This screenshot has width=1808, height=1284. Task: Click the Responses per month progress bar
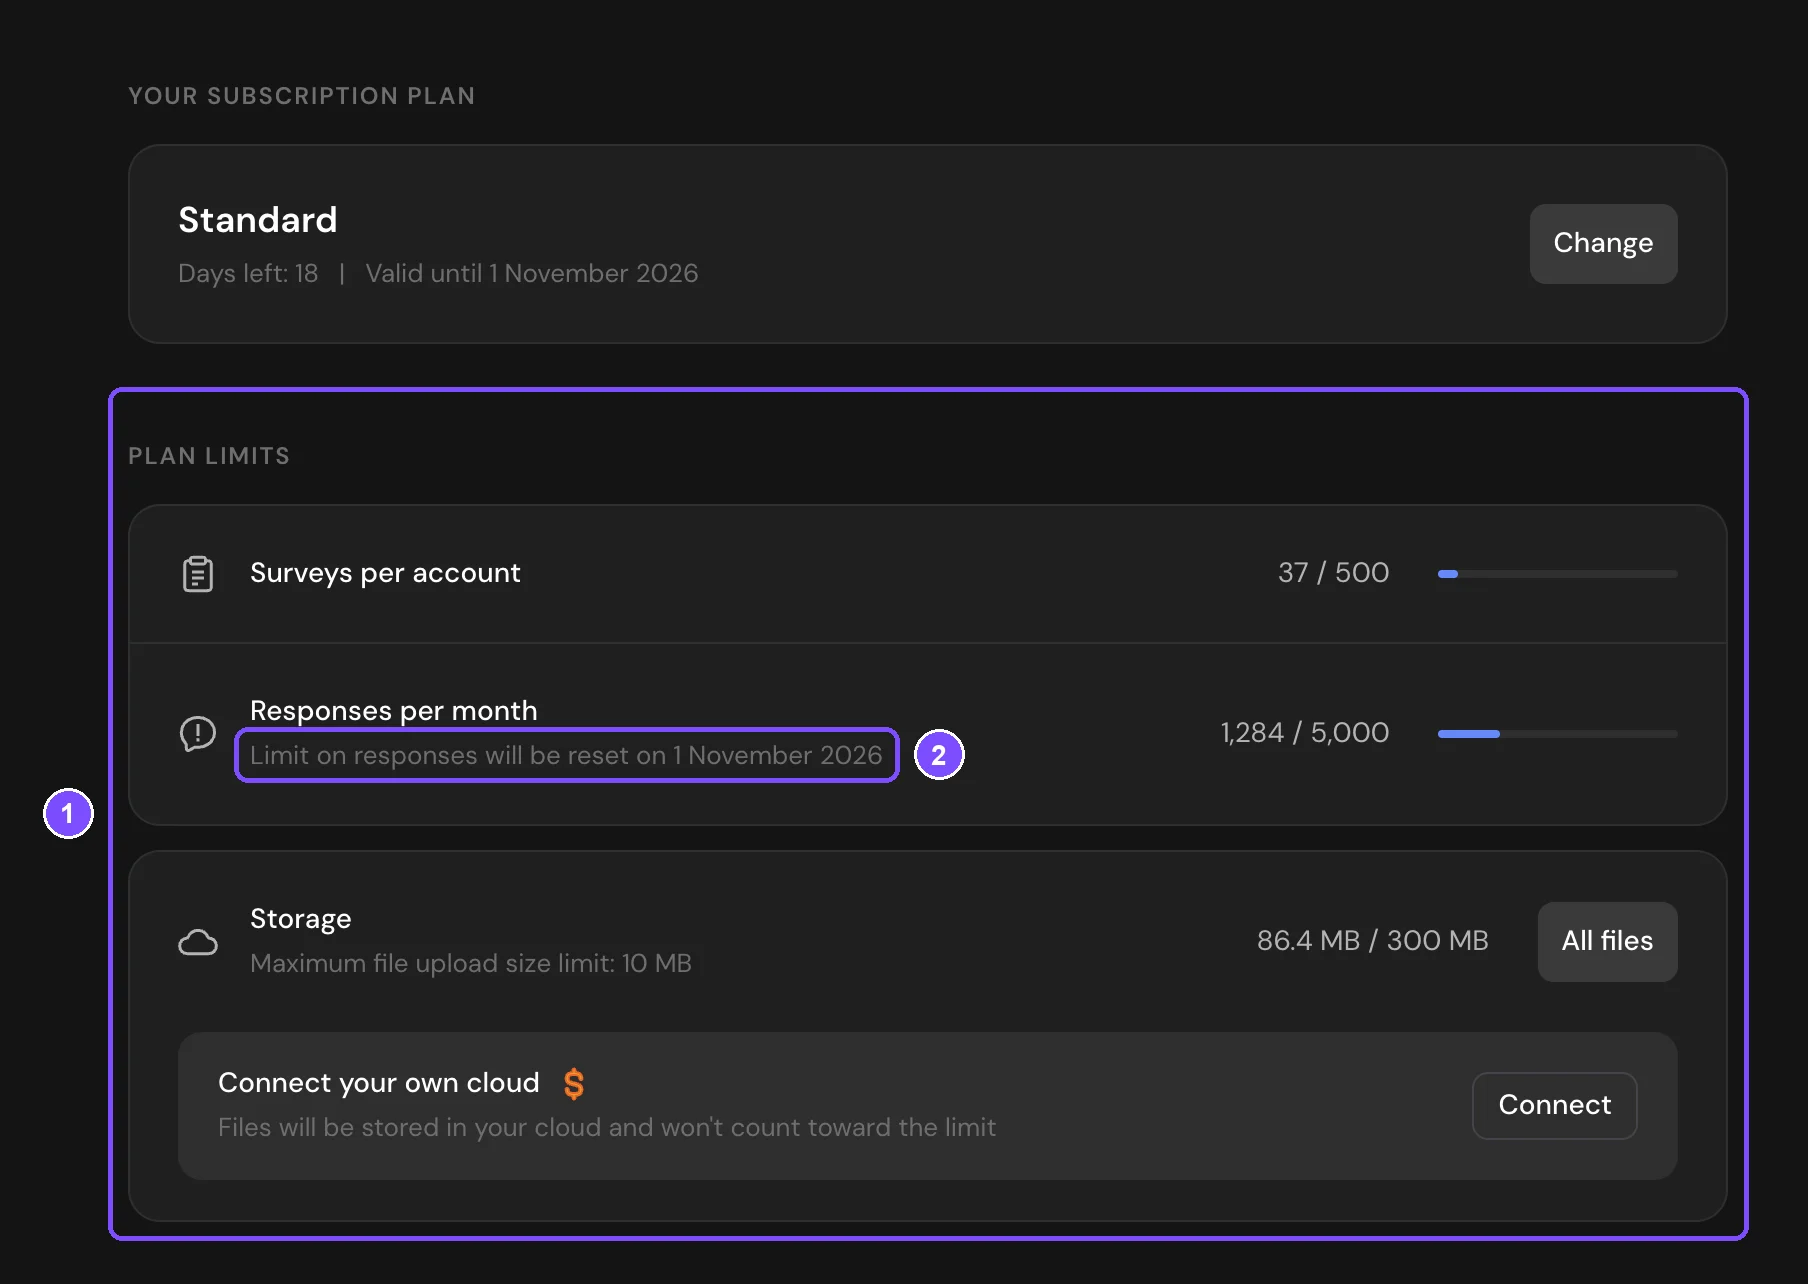click(1557, 734)
